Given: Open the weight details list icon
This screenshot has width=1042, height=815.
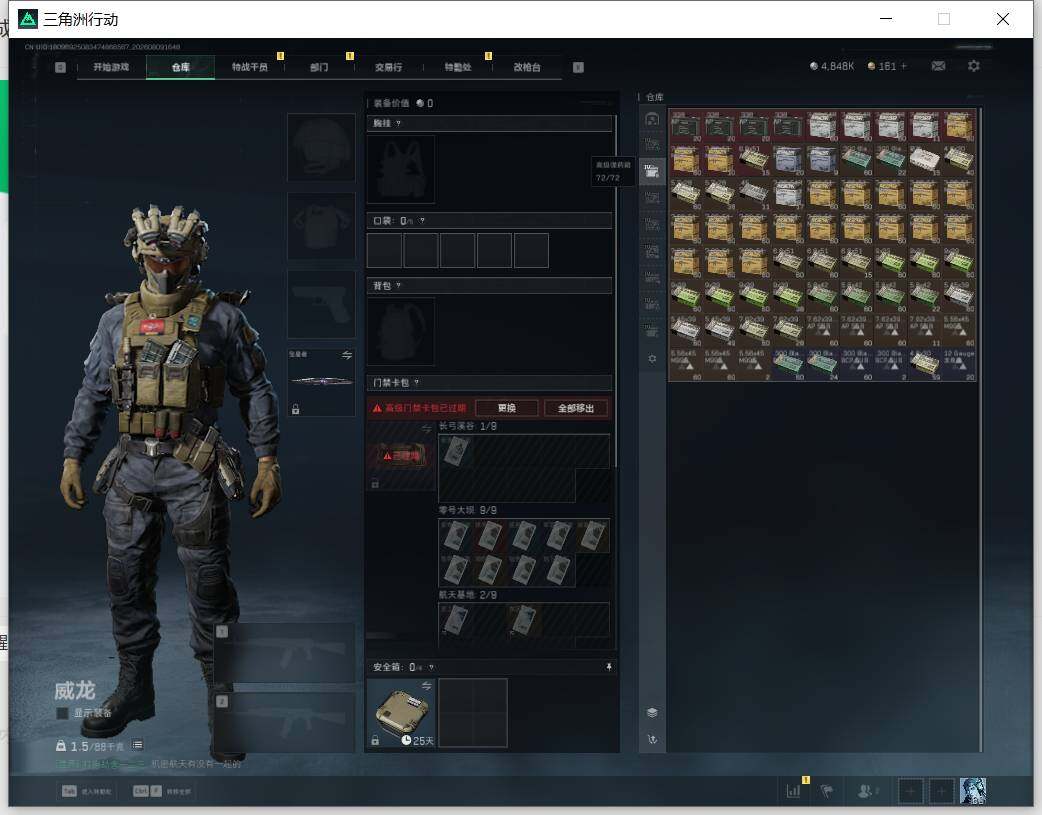Looking at the screenshot, I should [x=137, y=745].
